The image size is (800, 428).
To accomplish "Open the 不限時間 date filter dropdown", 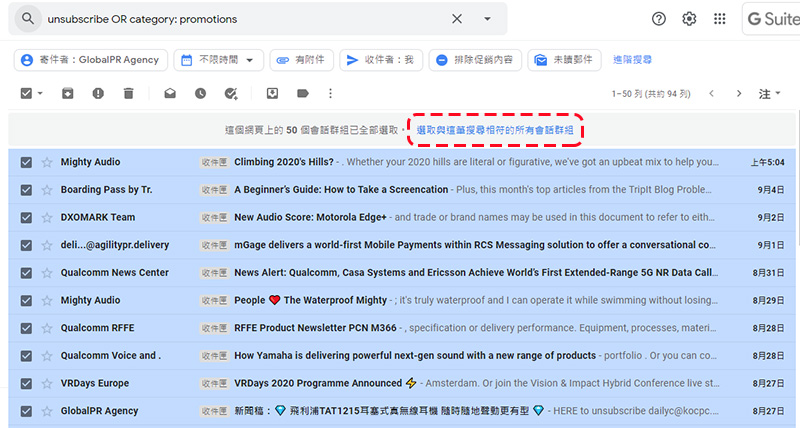I will click(218, 60).
